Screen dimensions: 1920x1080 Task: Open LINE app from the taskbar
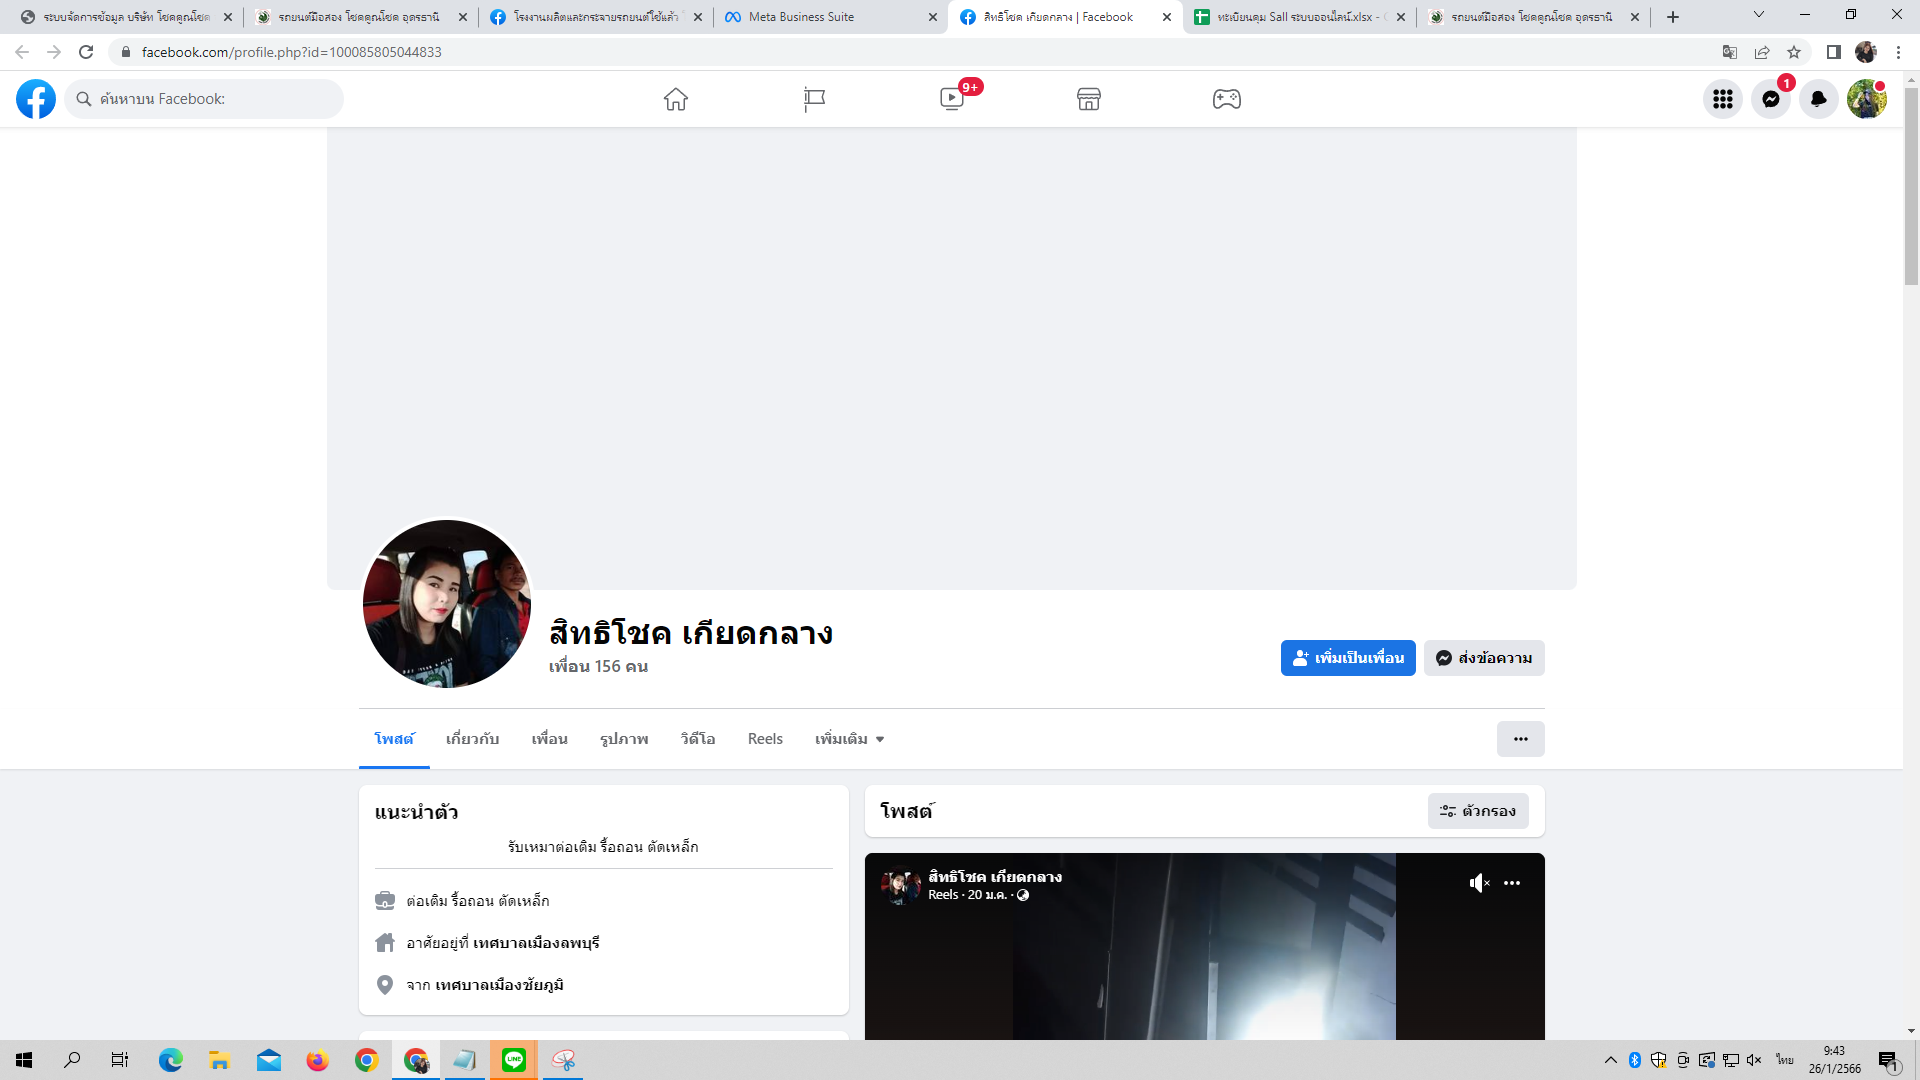click(514, 1060)
